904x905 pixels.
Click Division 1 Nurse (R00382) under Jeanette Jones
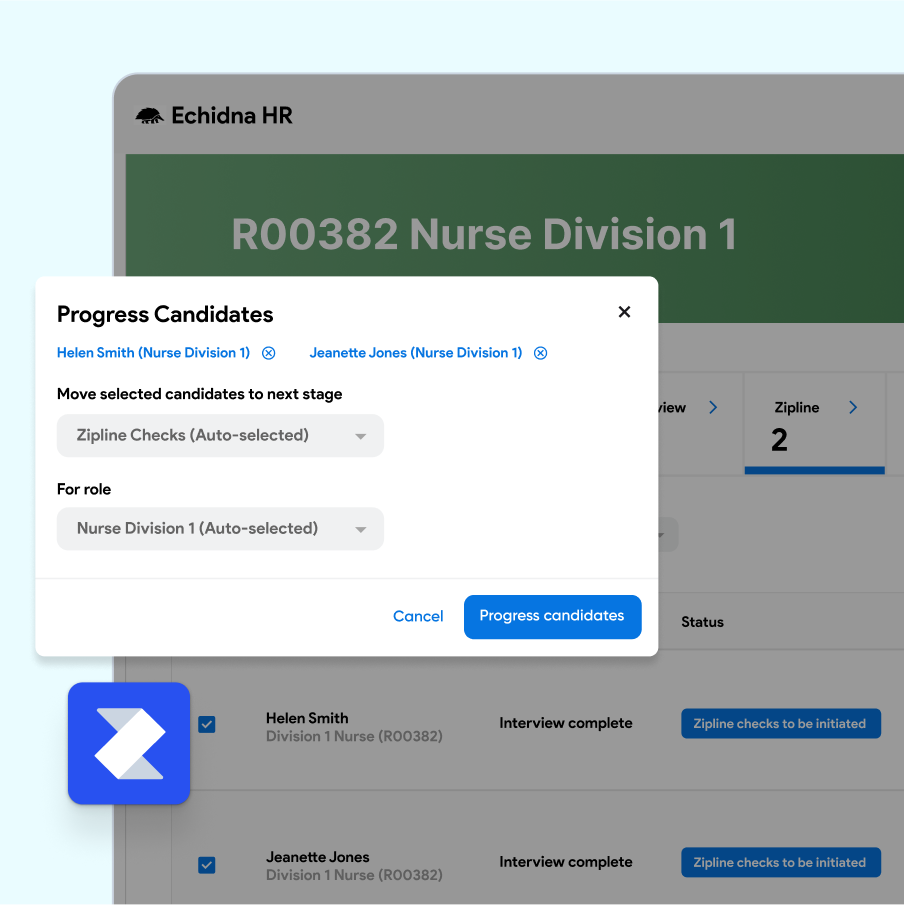coord(354,876)
